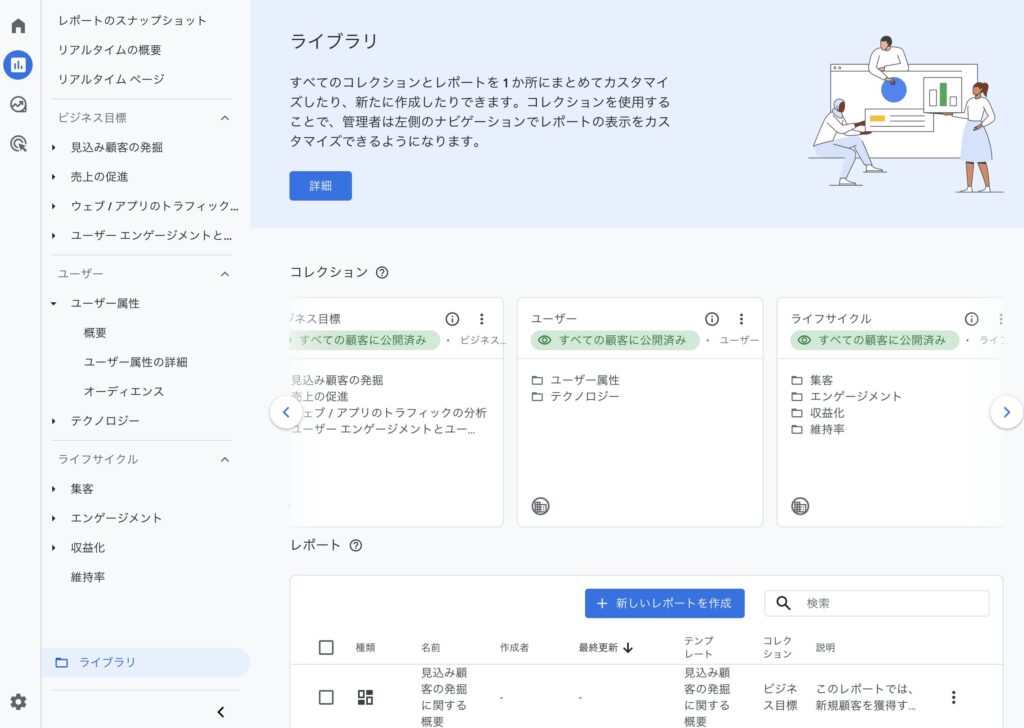Open the Home icon in left rail

click(x=18, y=26)
